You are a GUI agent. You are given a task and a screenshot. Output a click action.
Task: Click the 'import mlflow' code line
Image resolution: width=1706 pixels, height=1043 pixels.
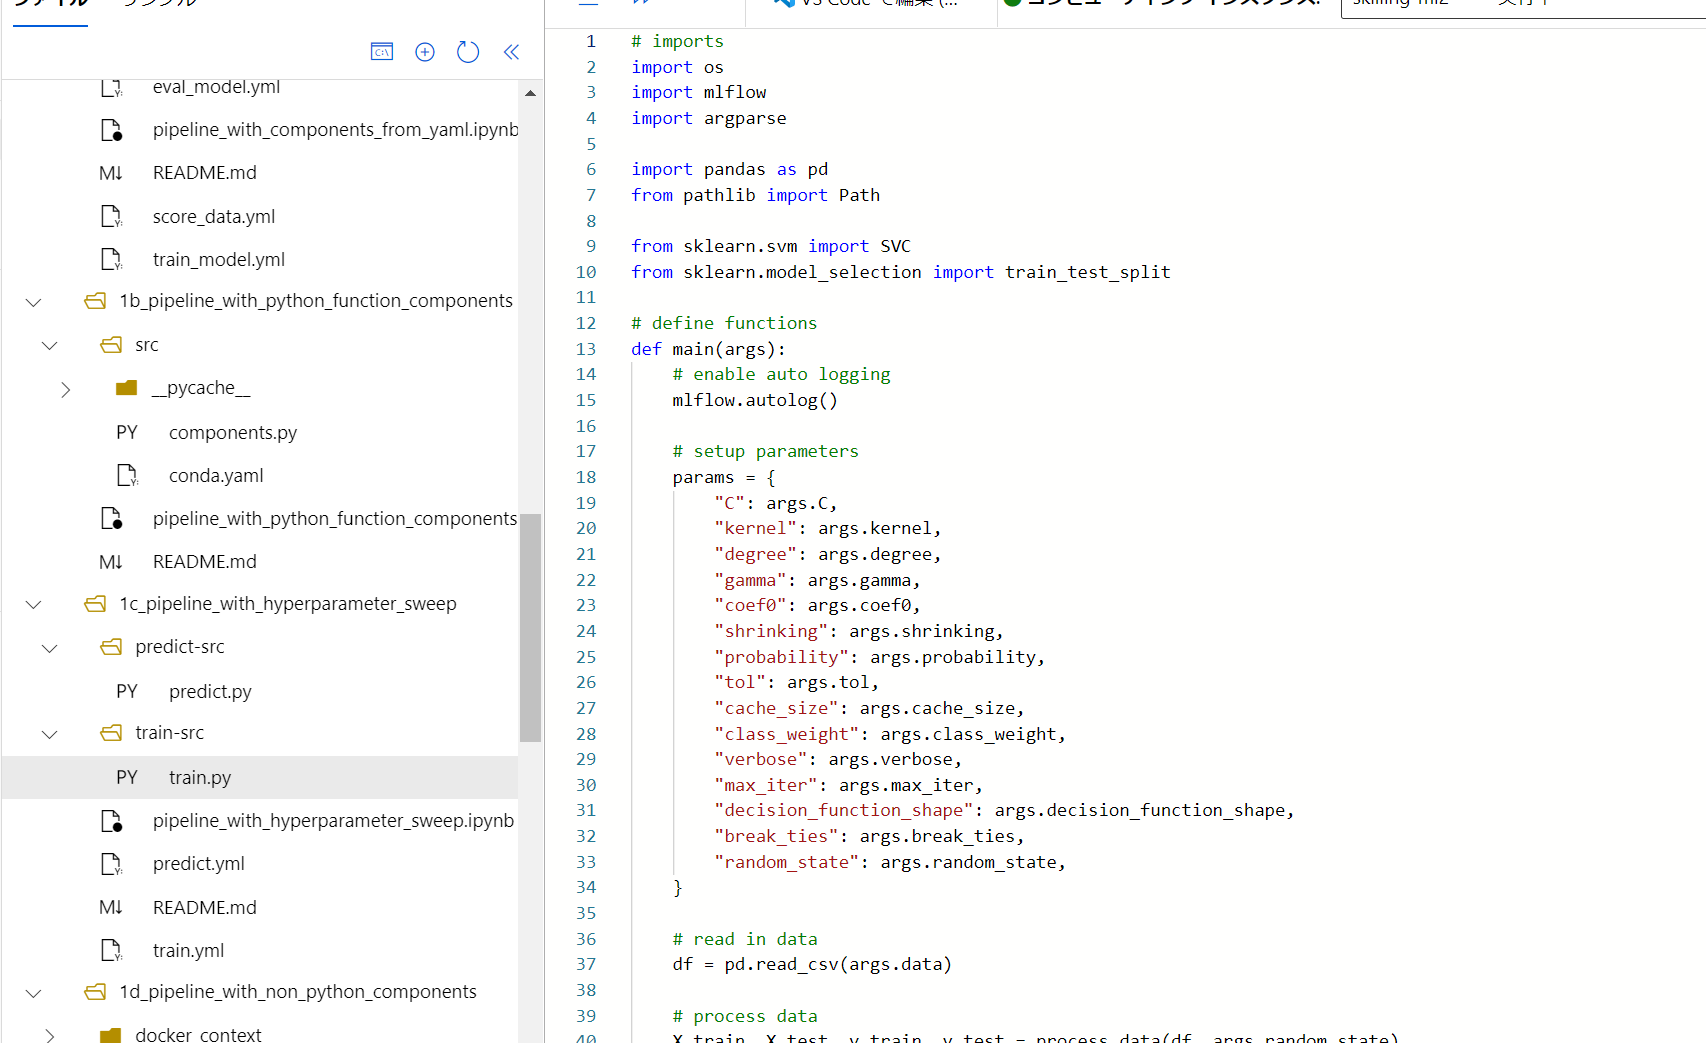tap(698, 92)
